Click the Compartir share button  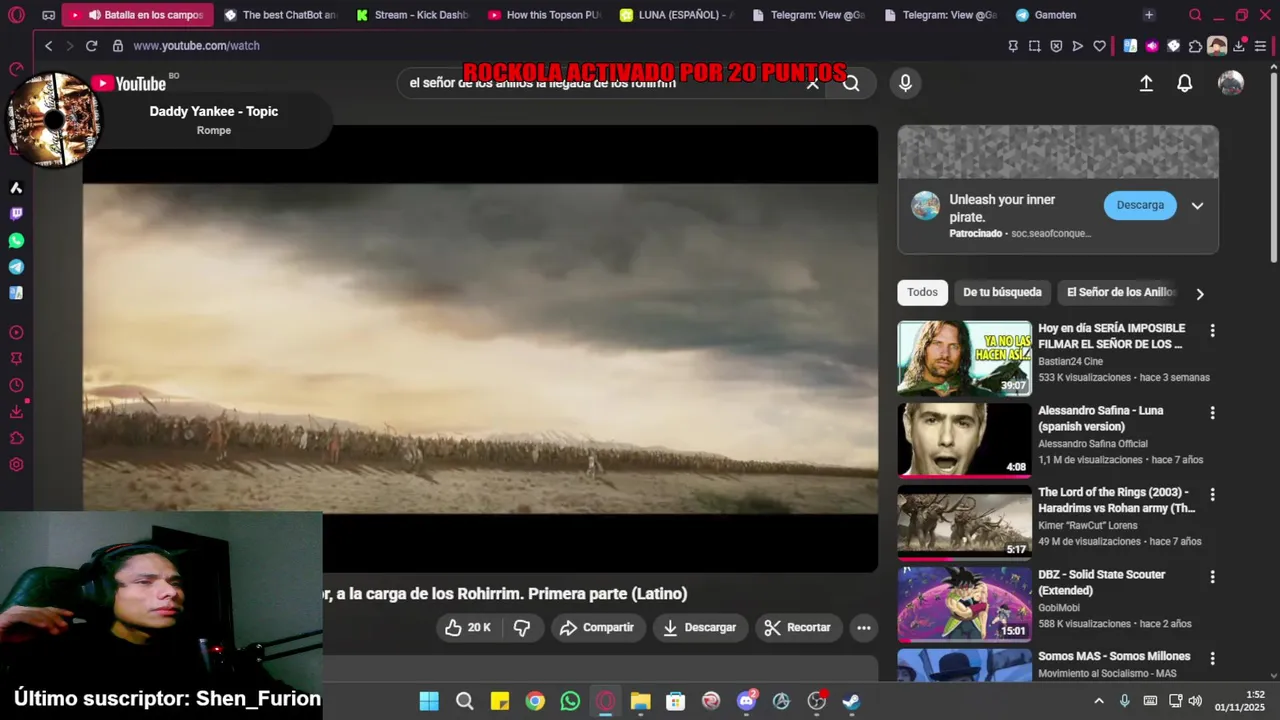click(597, 628)
